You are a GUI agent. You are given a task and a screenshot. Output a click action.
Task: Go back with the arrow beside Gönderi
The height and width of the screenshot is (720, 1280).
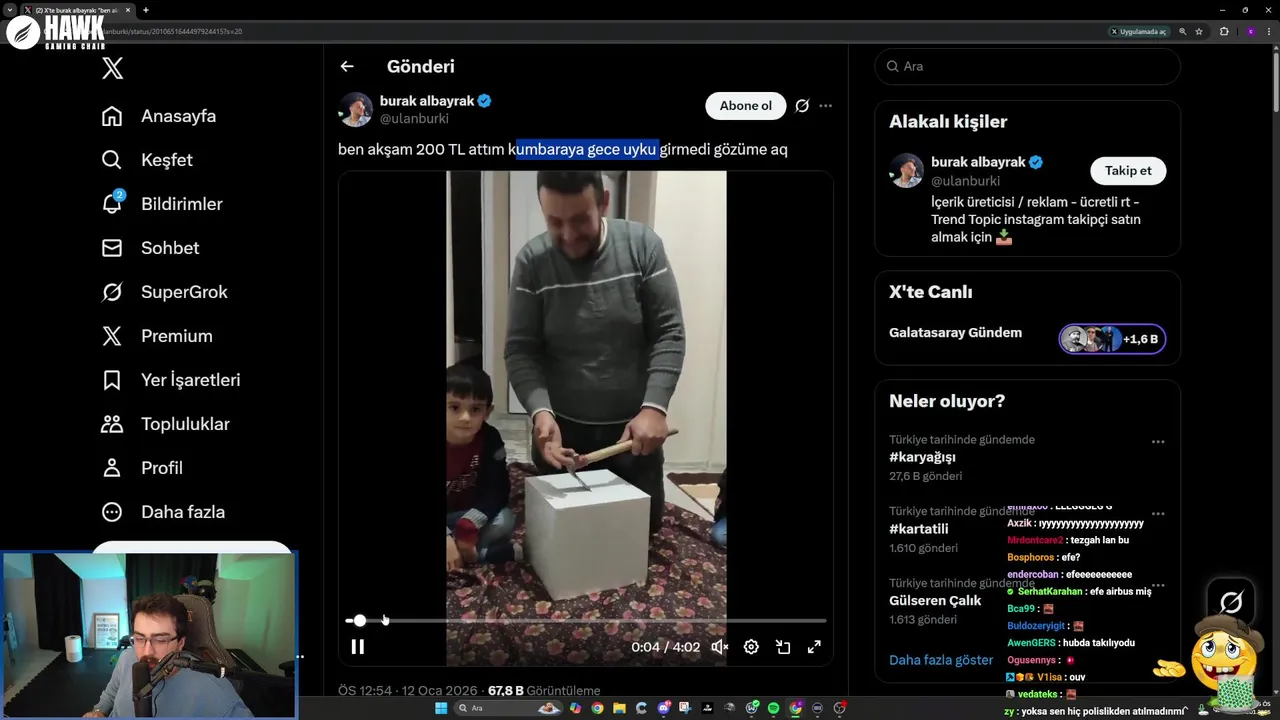[347, 67]
